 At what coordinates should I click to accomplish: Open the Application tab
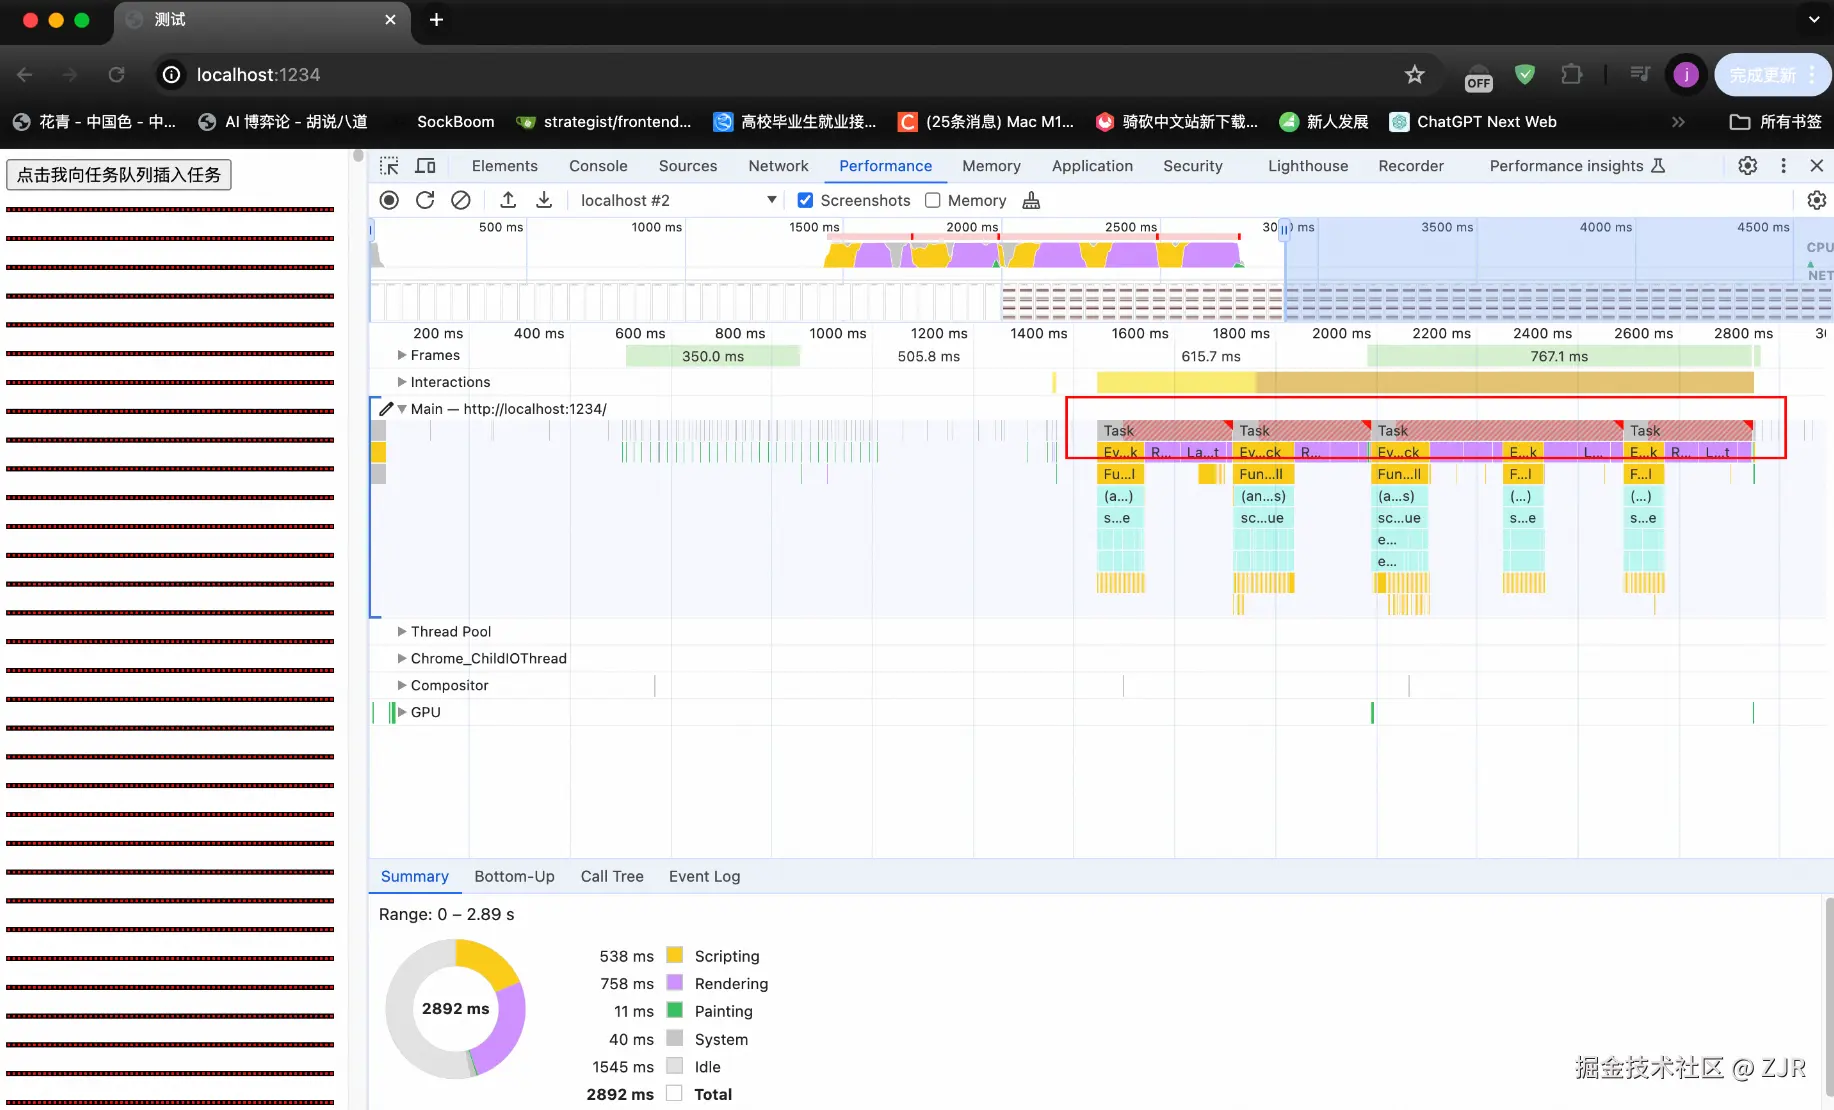click(1092, 166)
